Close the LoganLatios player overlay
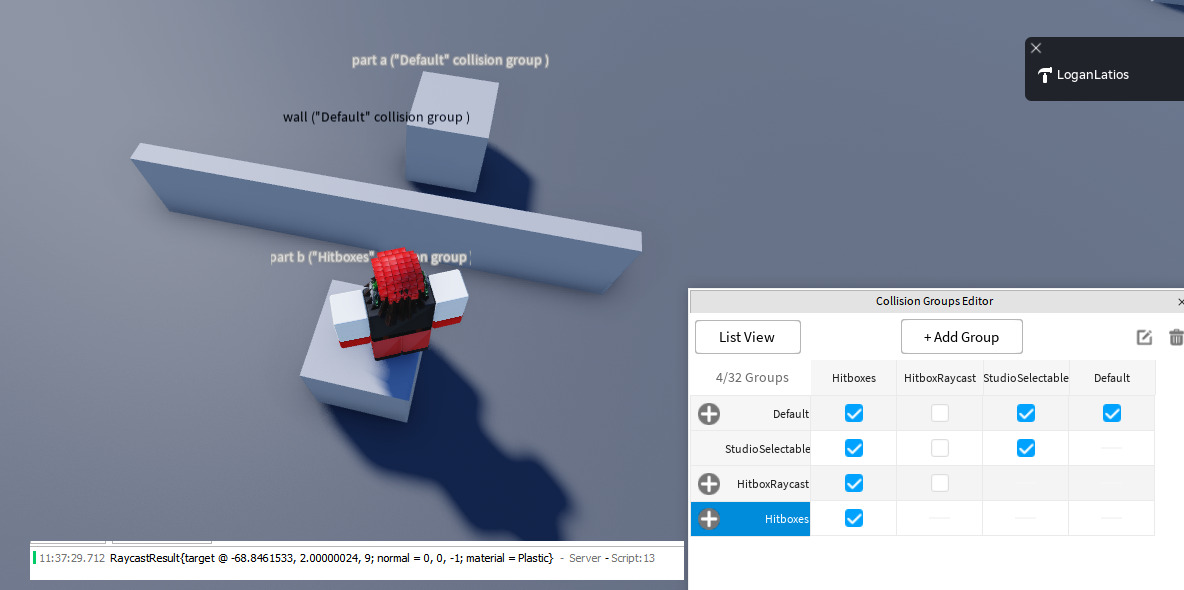Viewport: 1184px width, 590px height. coord(1036,47)
